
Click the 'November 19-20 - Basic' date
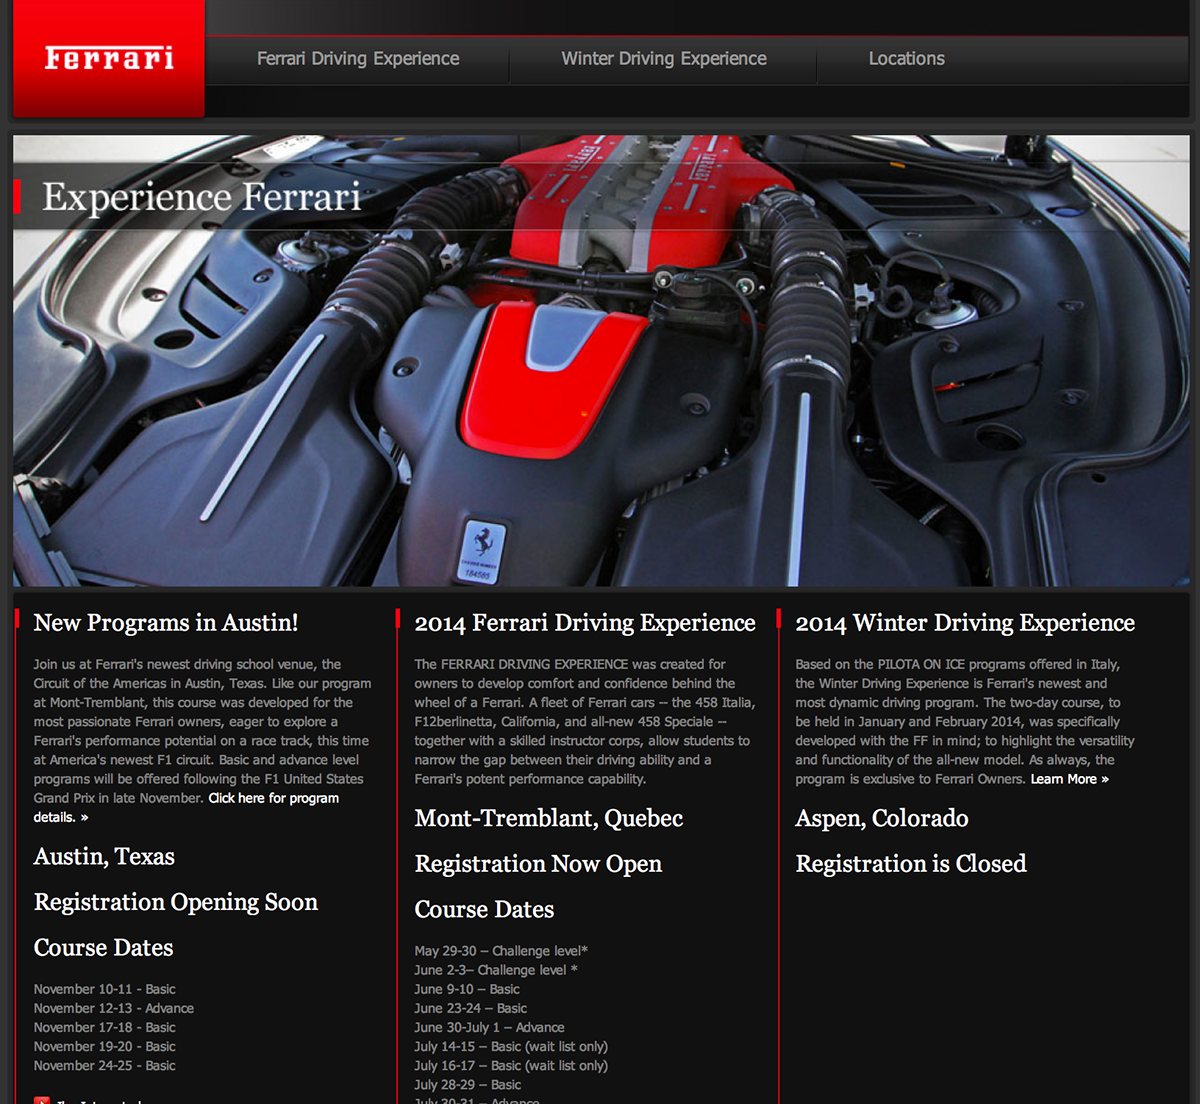tap(104, 1046)
